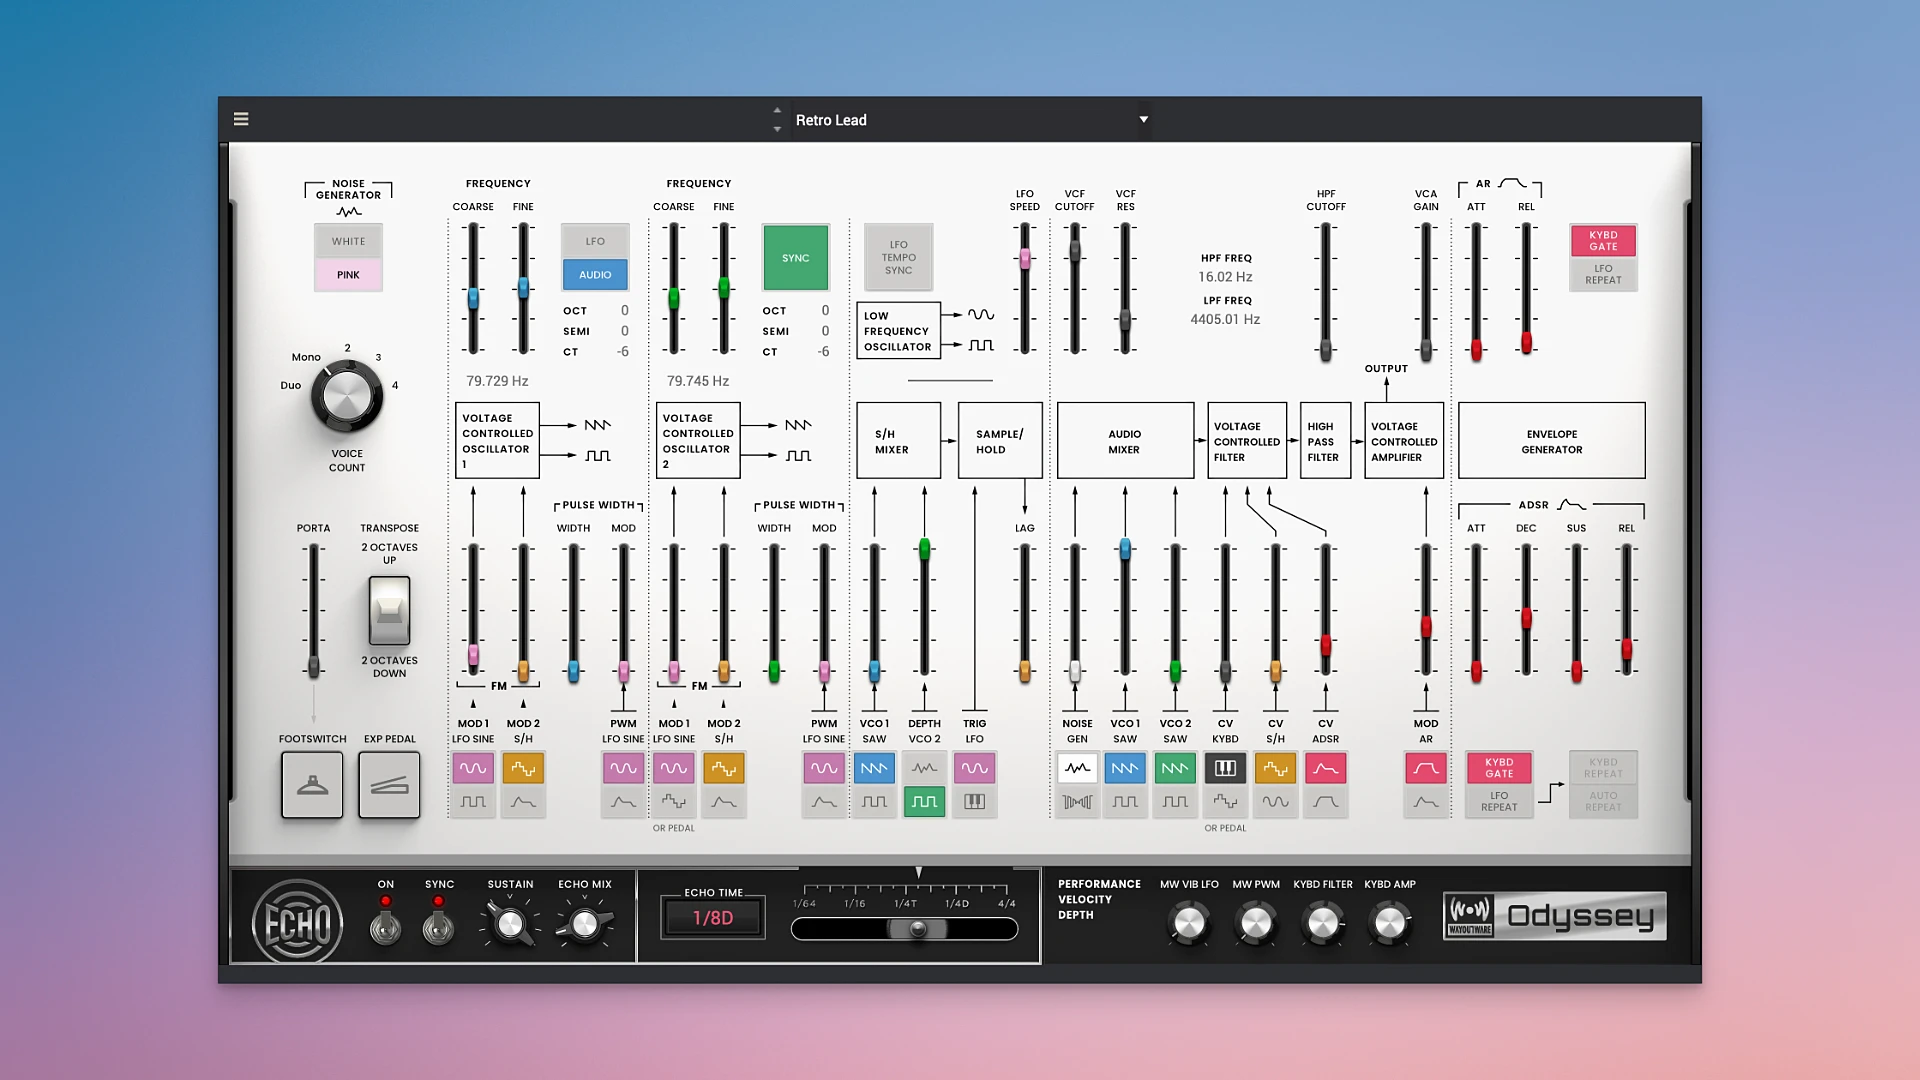The image size is (1920, 1080).
Task: Open the hamburger menu
Action: coord(240,118)
